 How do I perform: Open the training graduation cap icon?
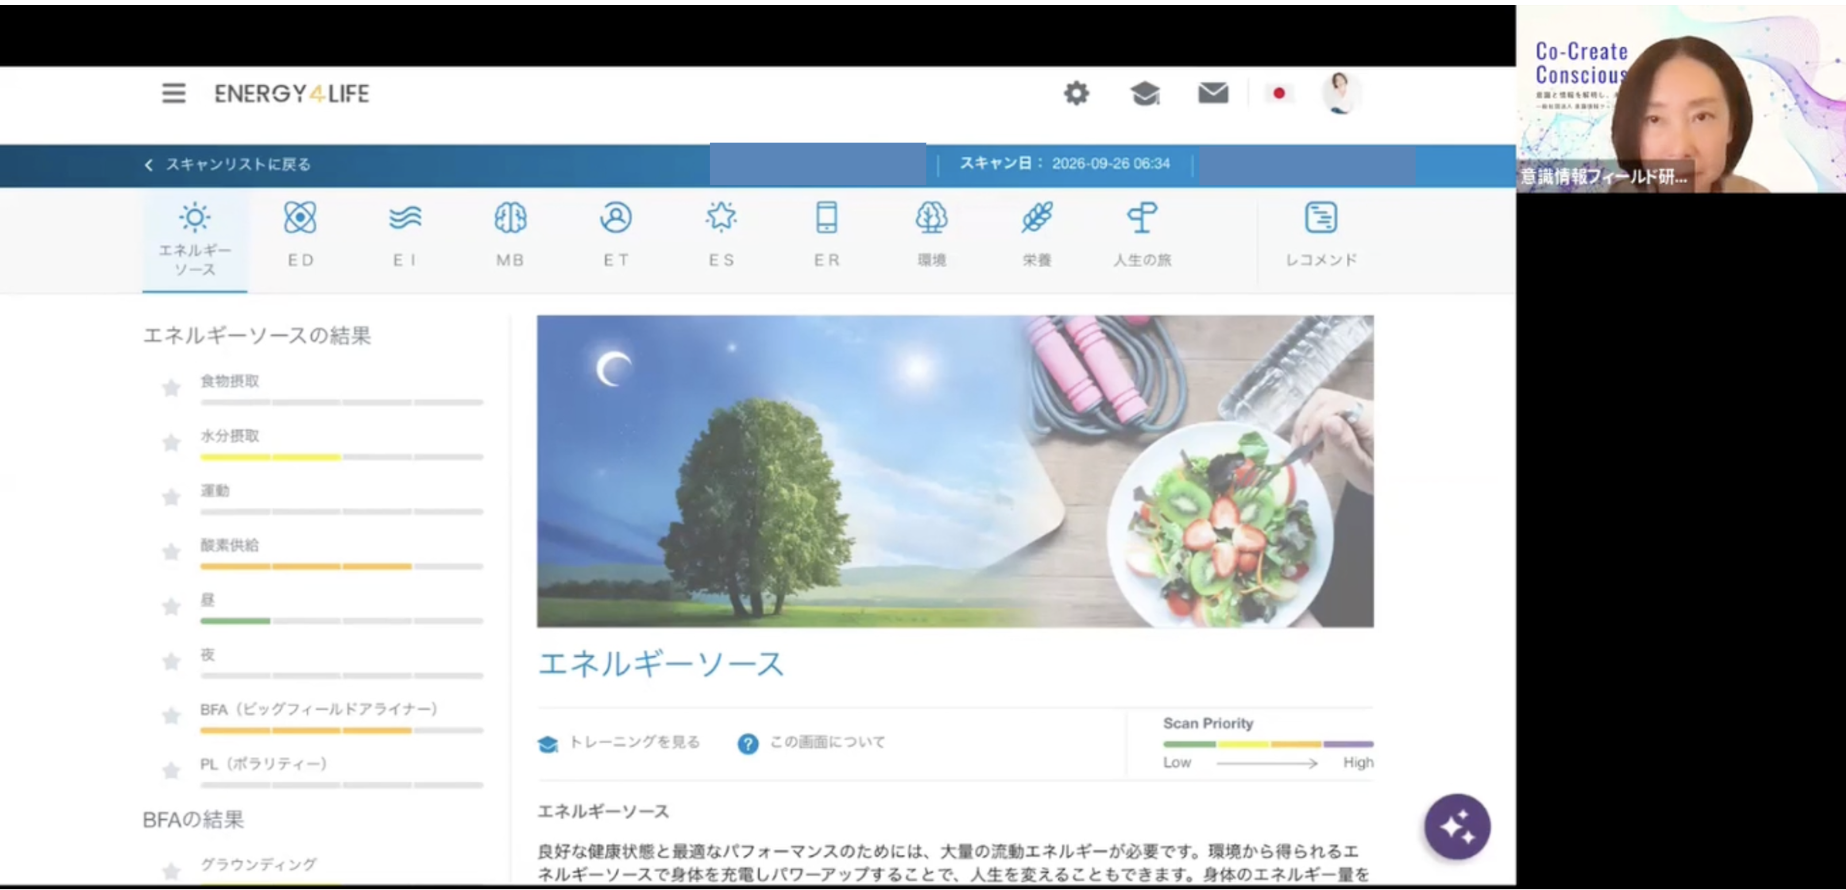click(x=1145, y=93)
